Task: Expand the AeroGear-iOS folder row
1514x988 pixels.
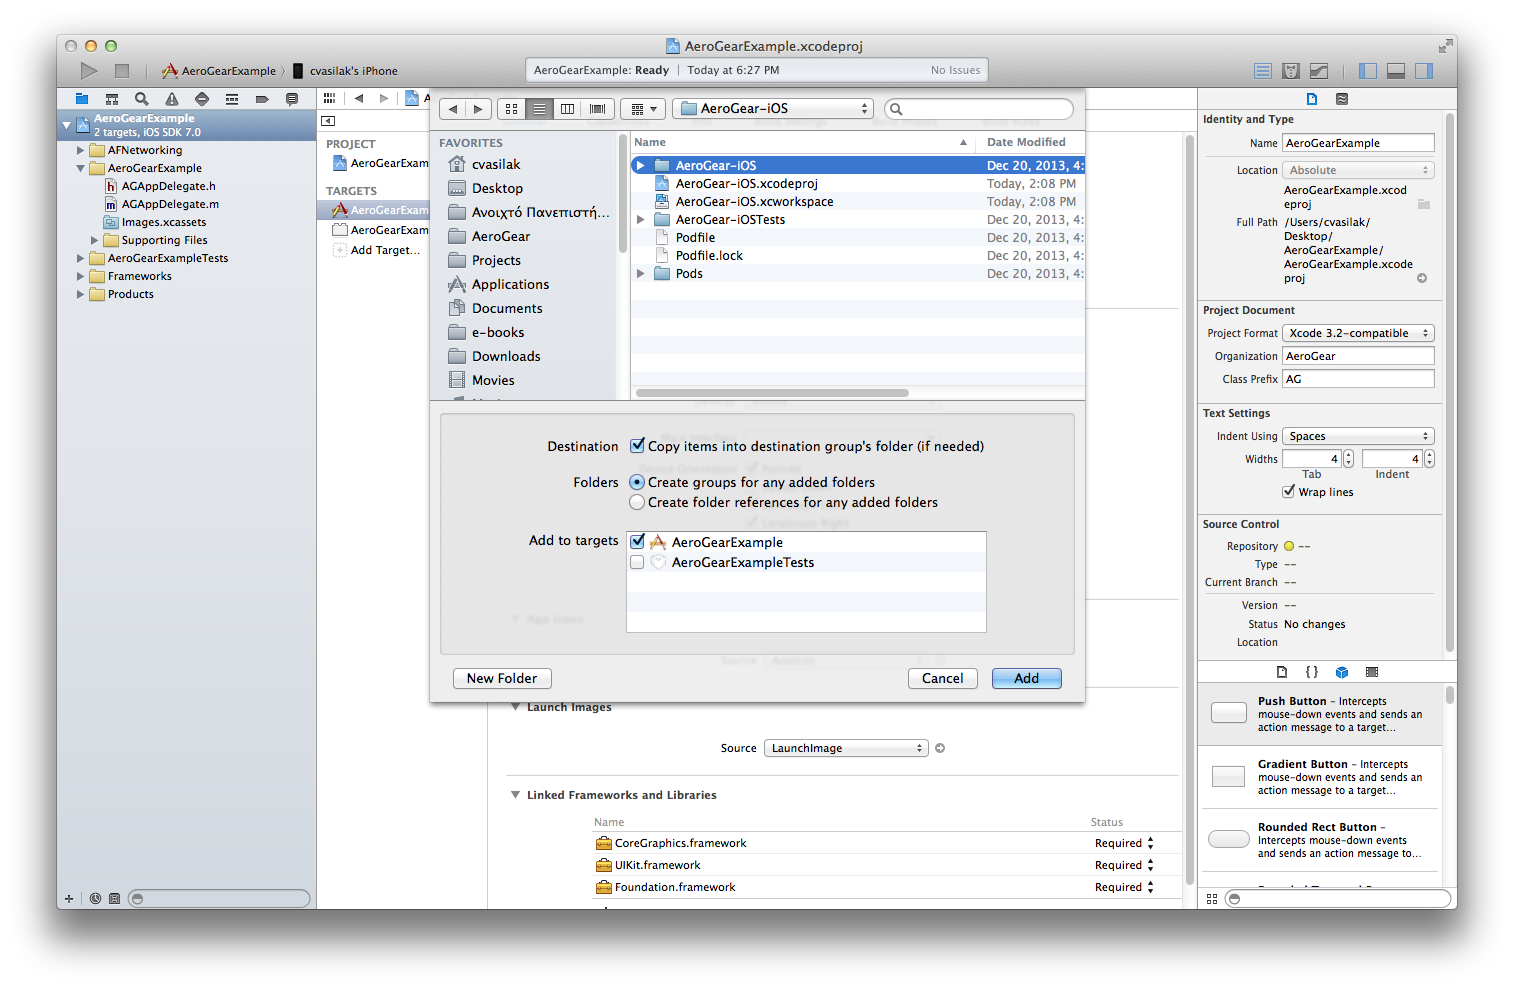Action: tap(641, 166)
